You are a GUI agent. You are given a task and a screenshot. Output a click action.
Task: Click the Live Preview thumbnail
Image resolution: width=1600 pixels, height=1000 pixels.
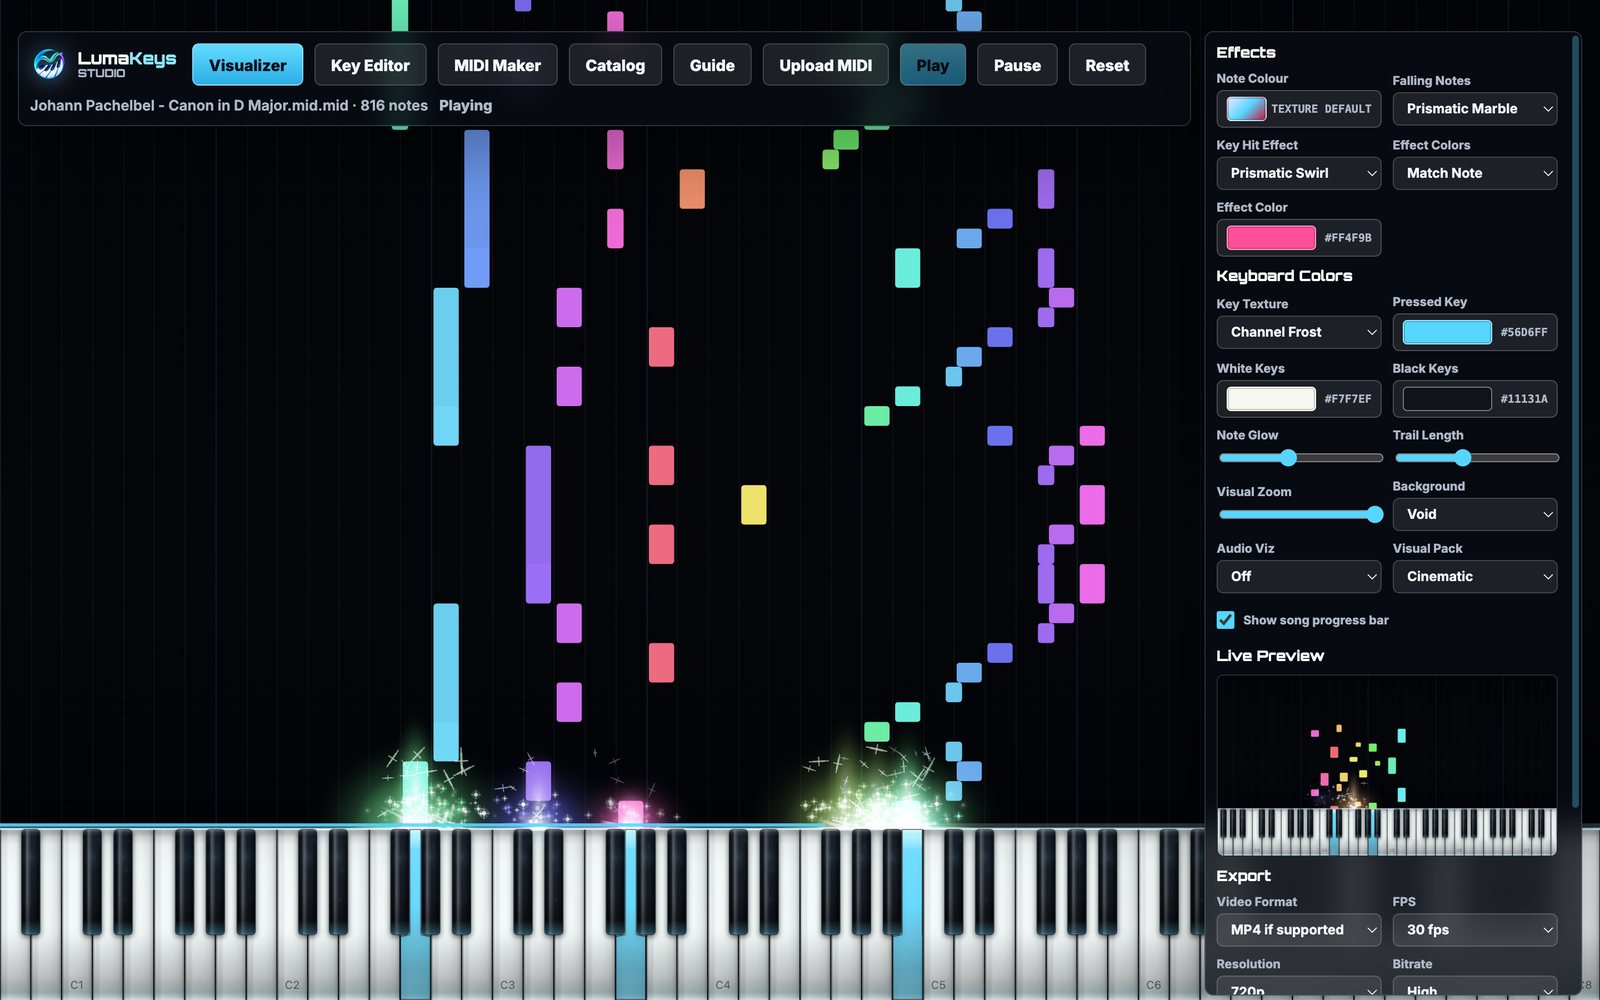pos(1386,765)
